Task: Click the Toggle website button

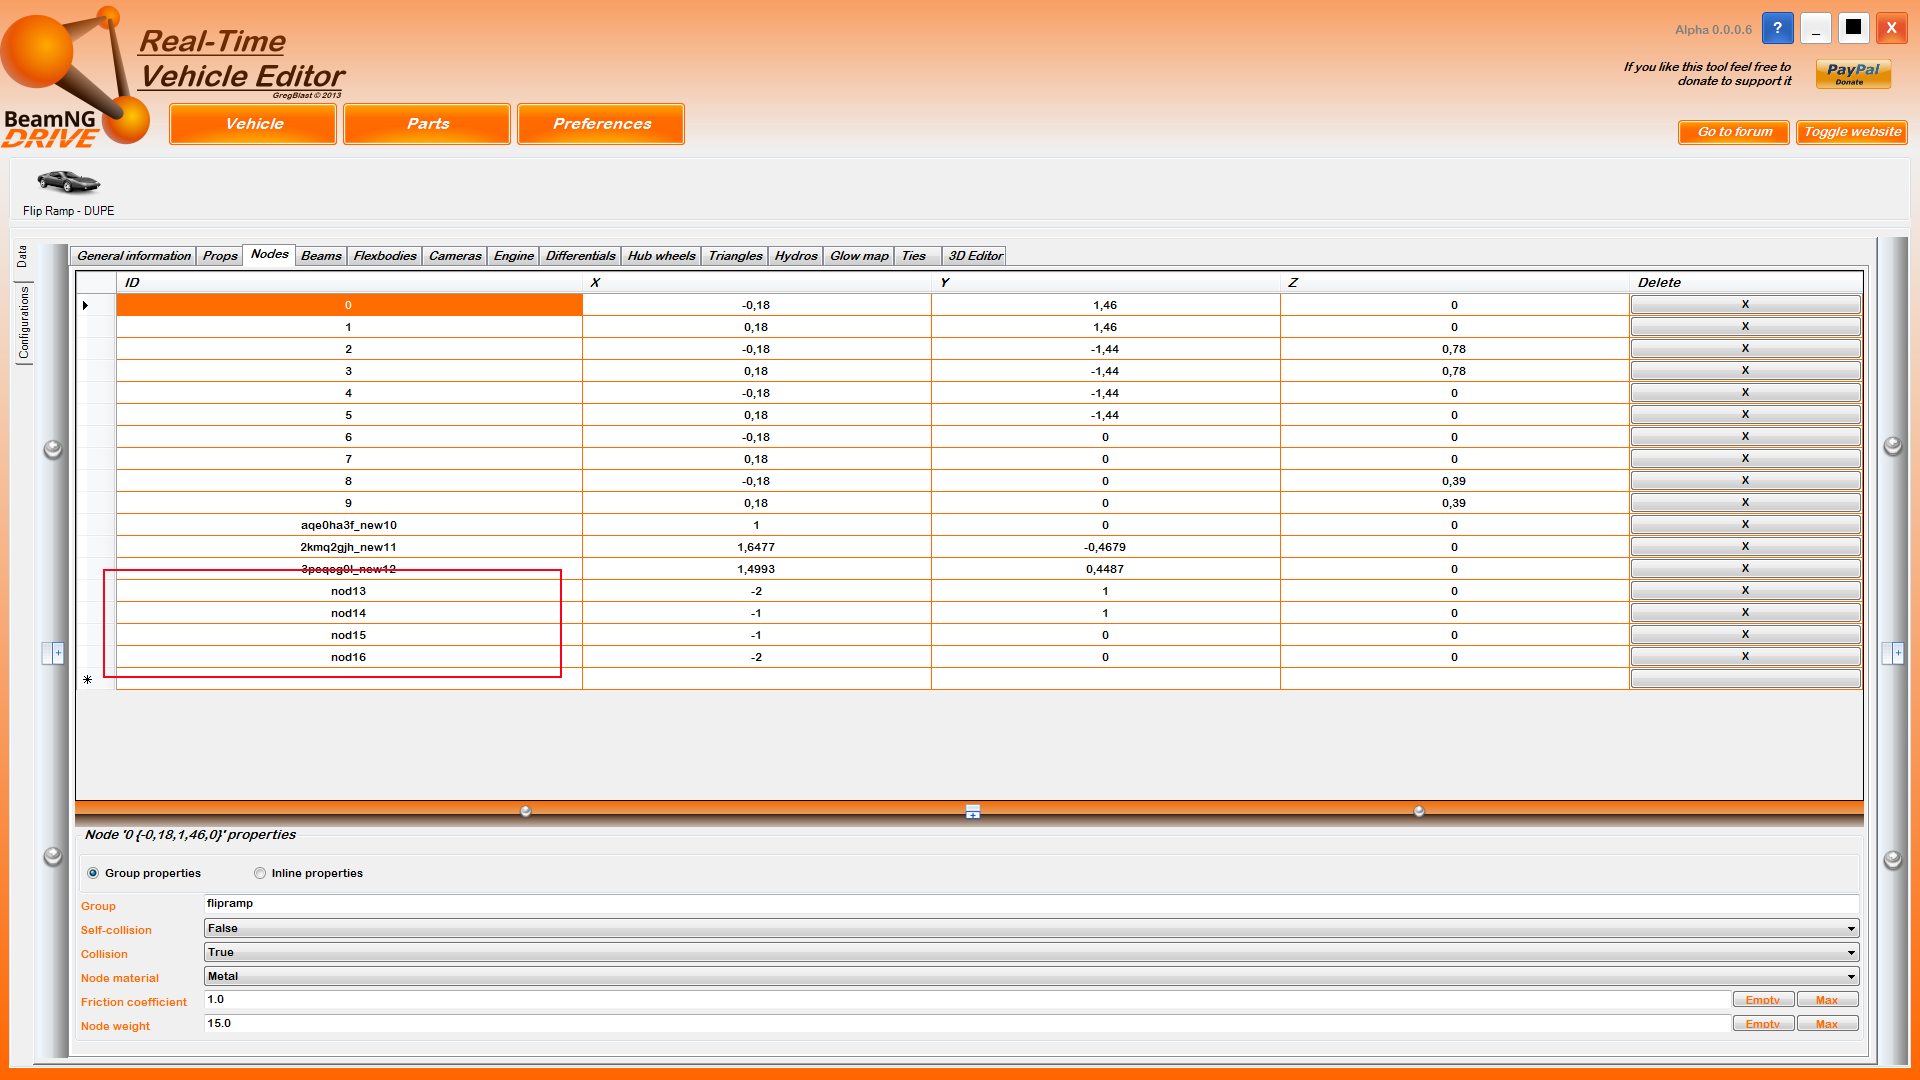Action: coord(1852,132)
